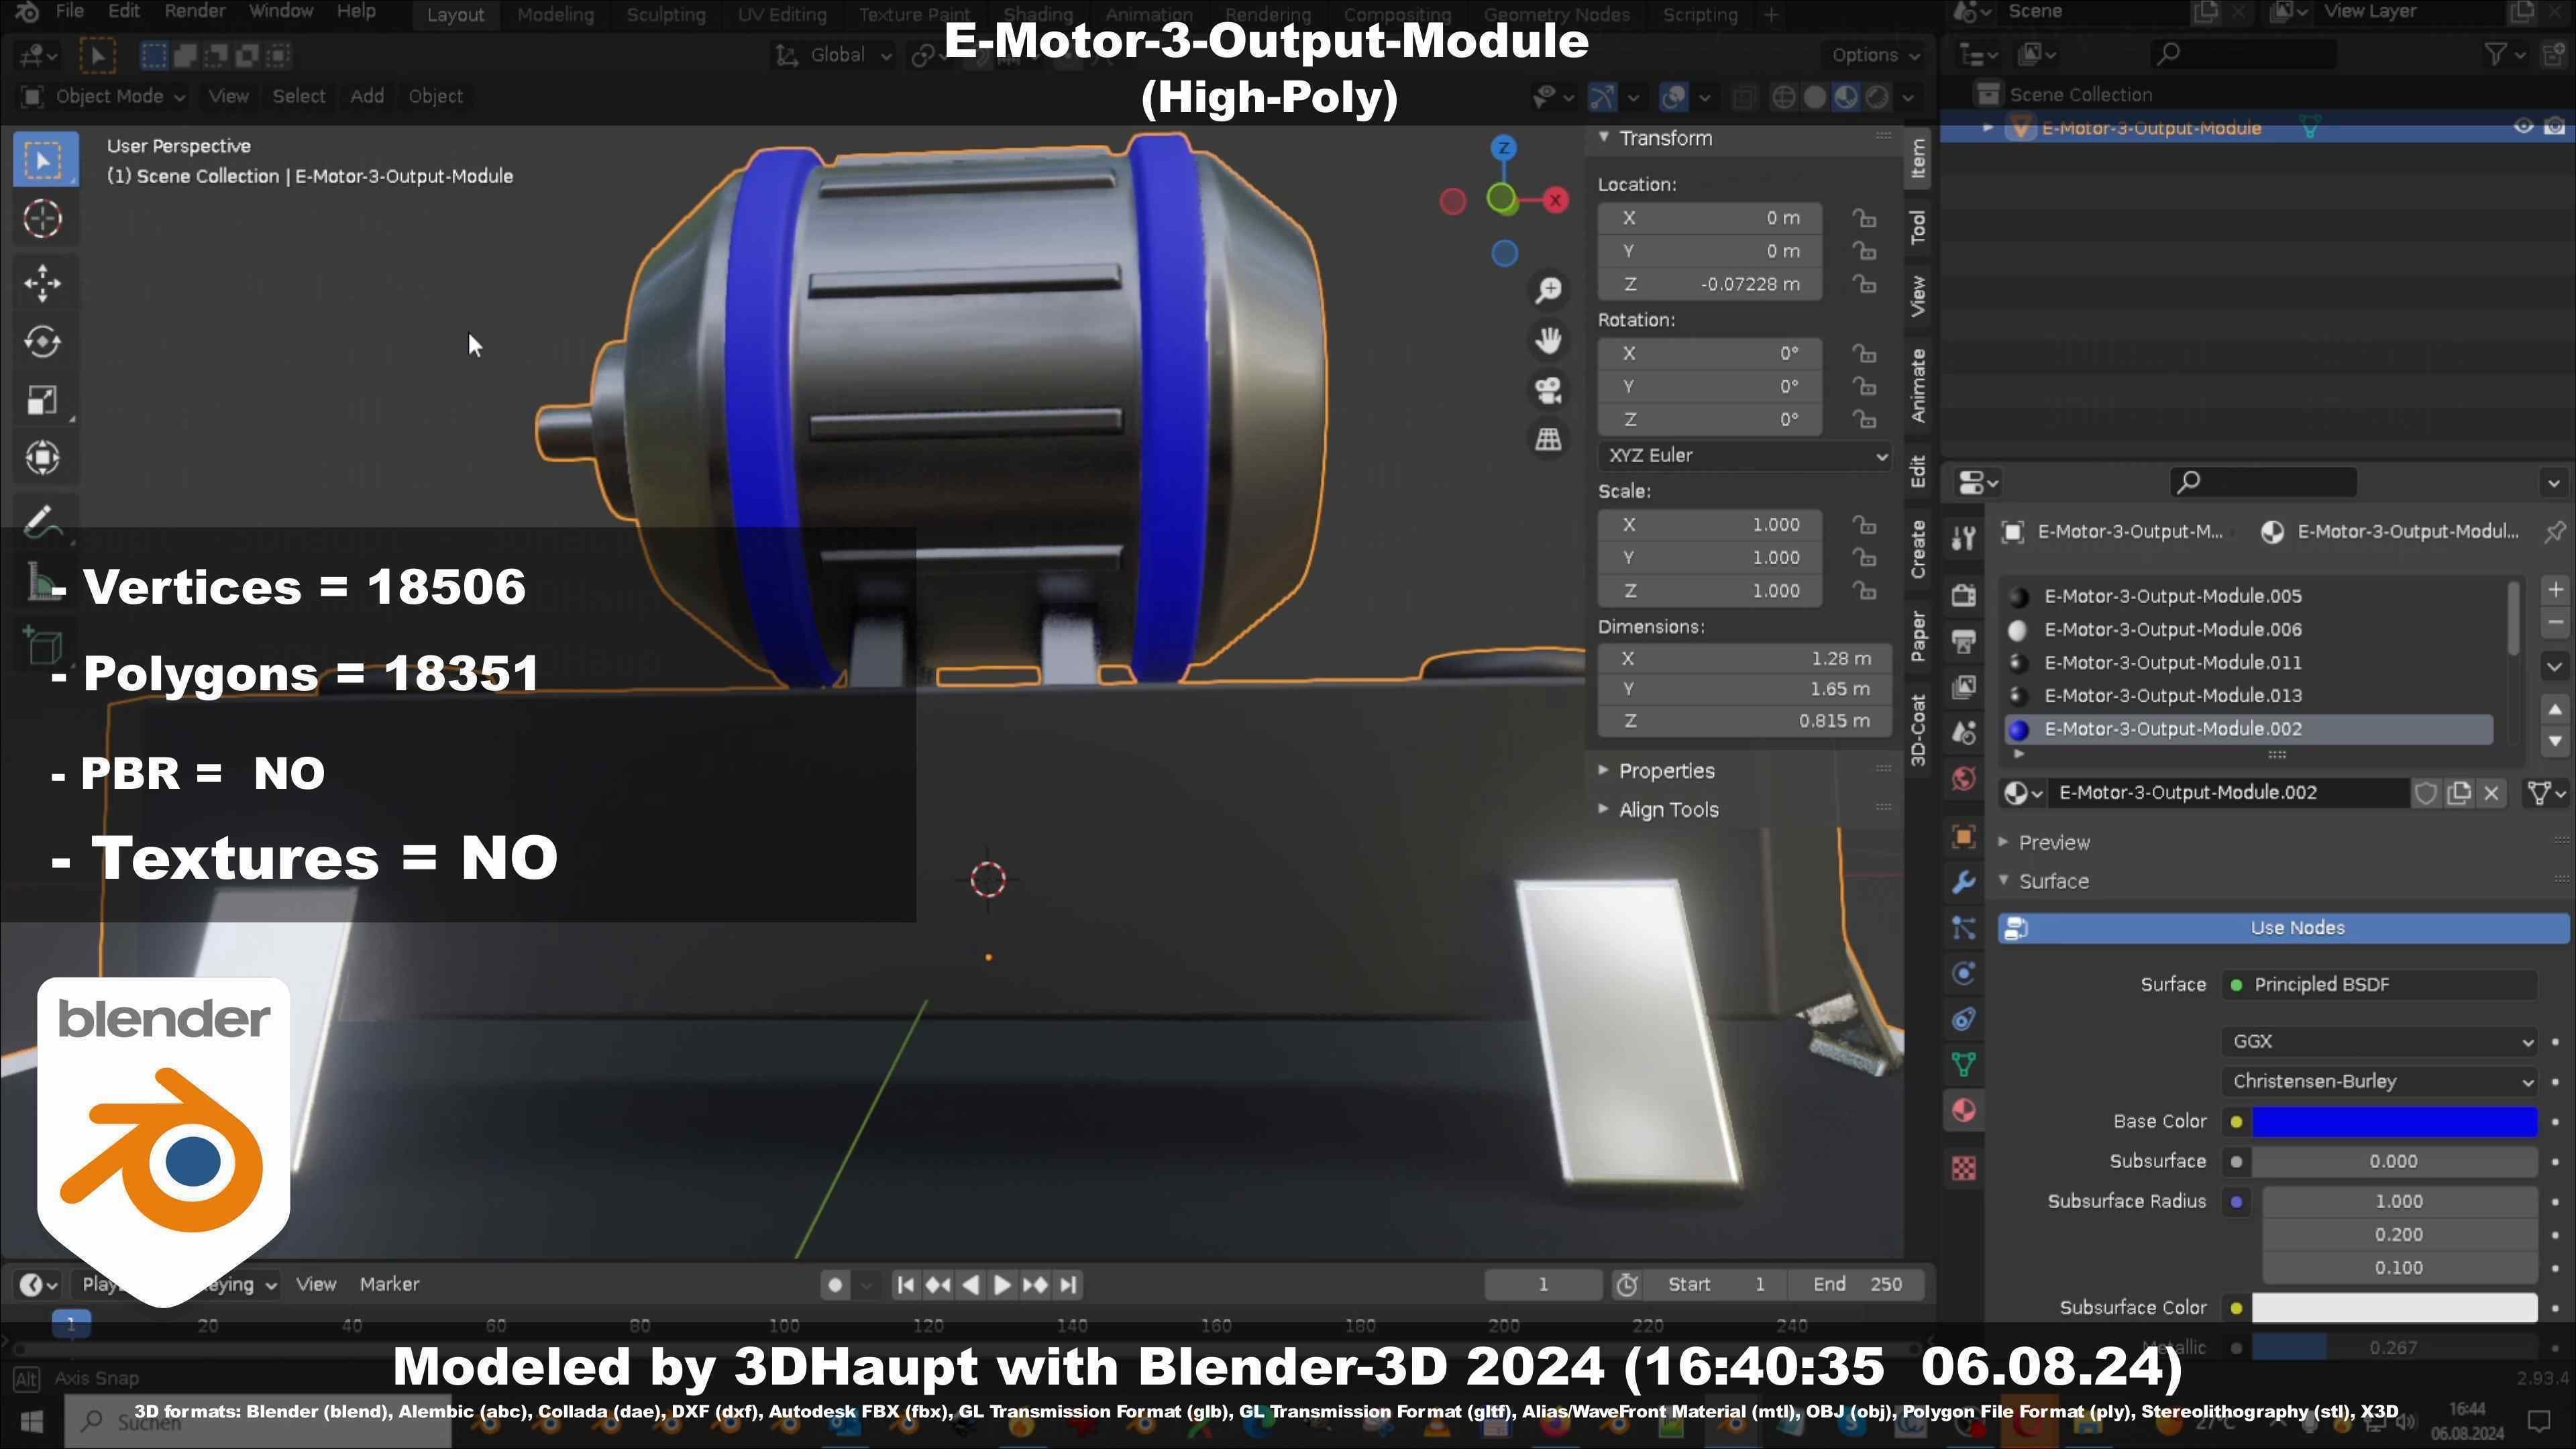Open the Global transform orientation dropdown
The height and width of the screenshot is (1449, 2576).
(834, 55)
